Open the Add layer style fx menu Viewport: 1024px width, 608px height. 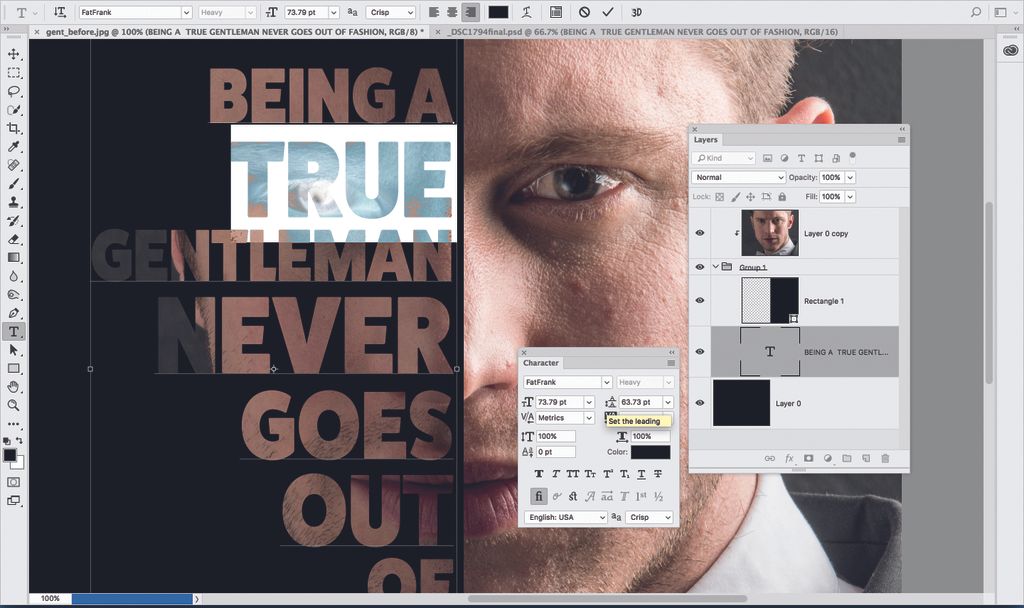click(789, 458)
